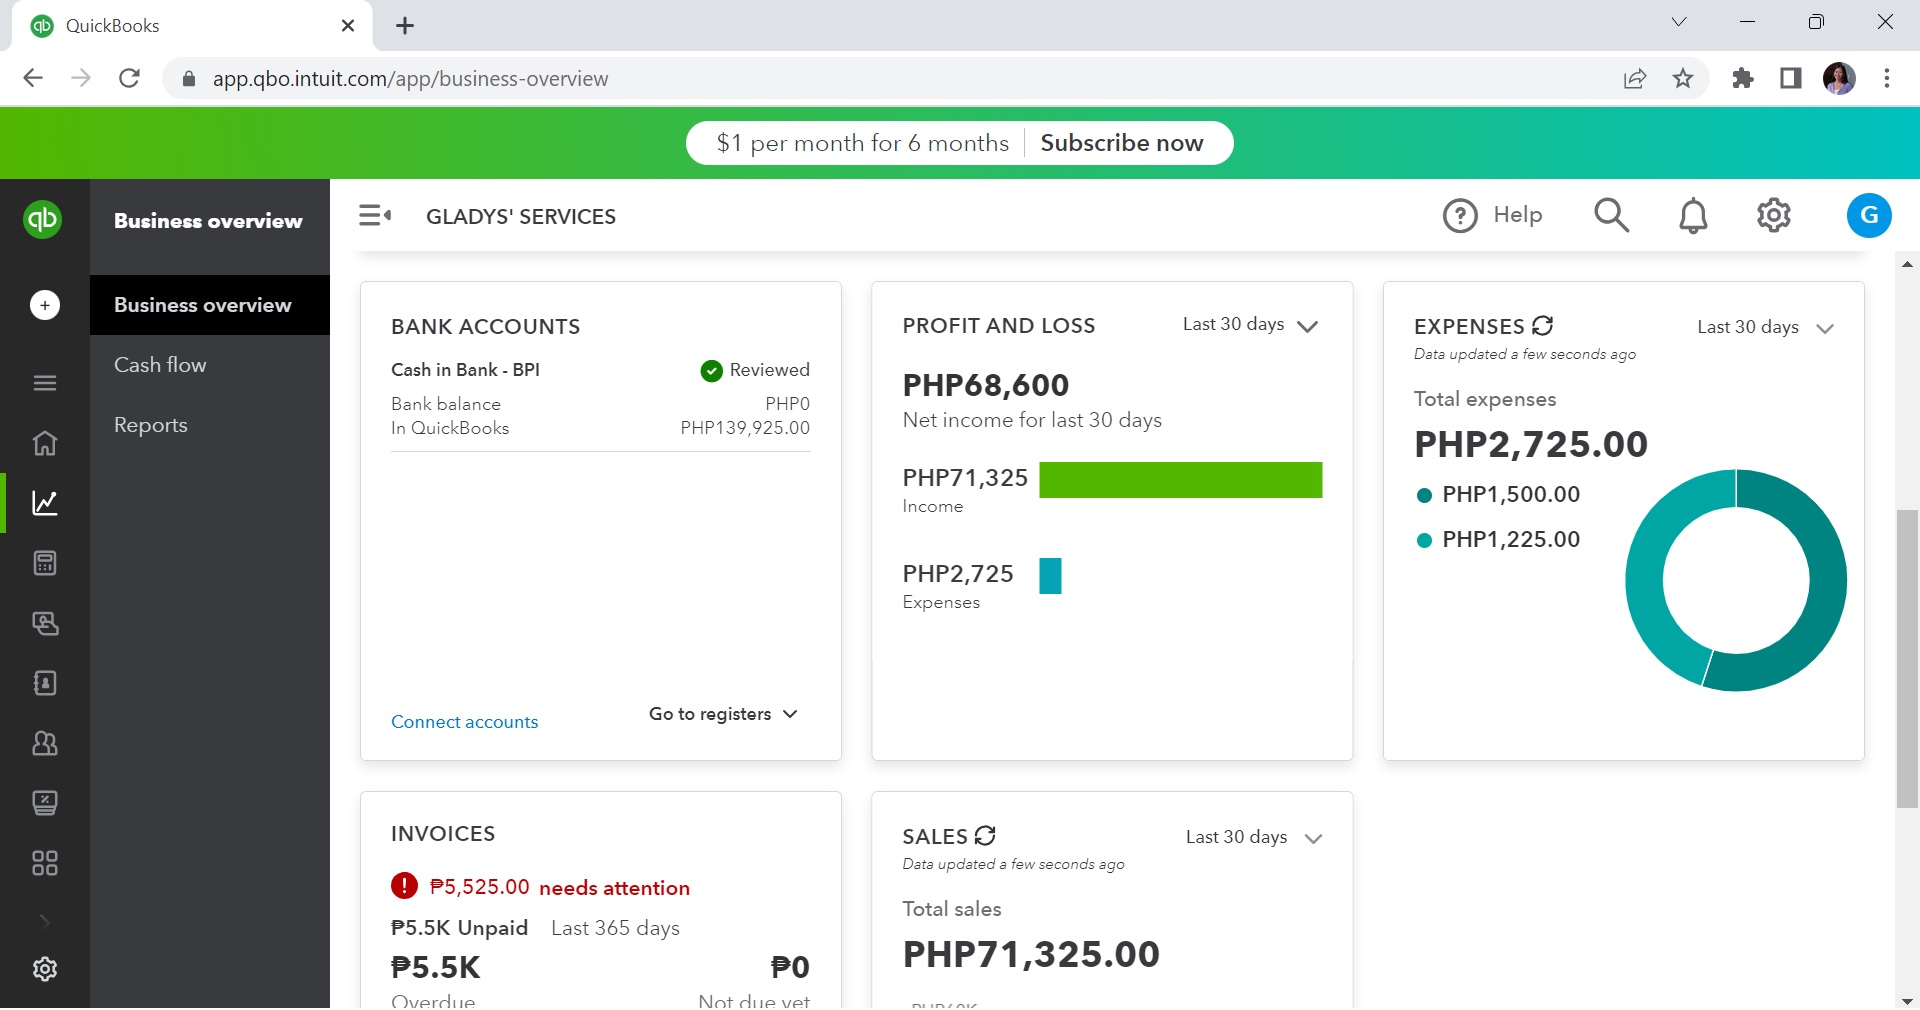Click the plus New button in sidebar
Screen dimensions: 1920x1010
click(x=45, y=305)
